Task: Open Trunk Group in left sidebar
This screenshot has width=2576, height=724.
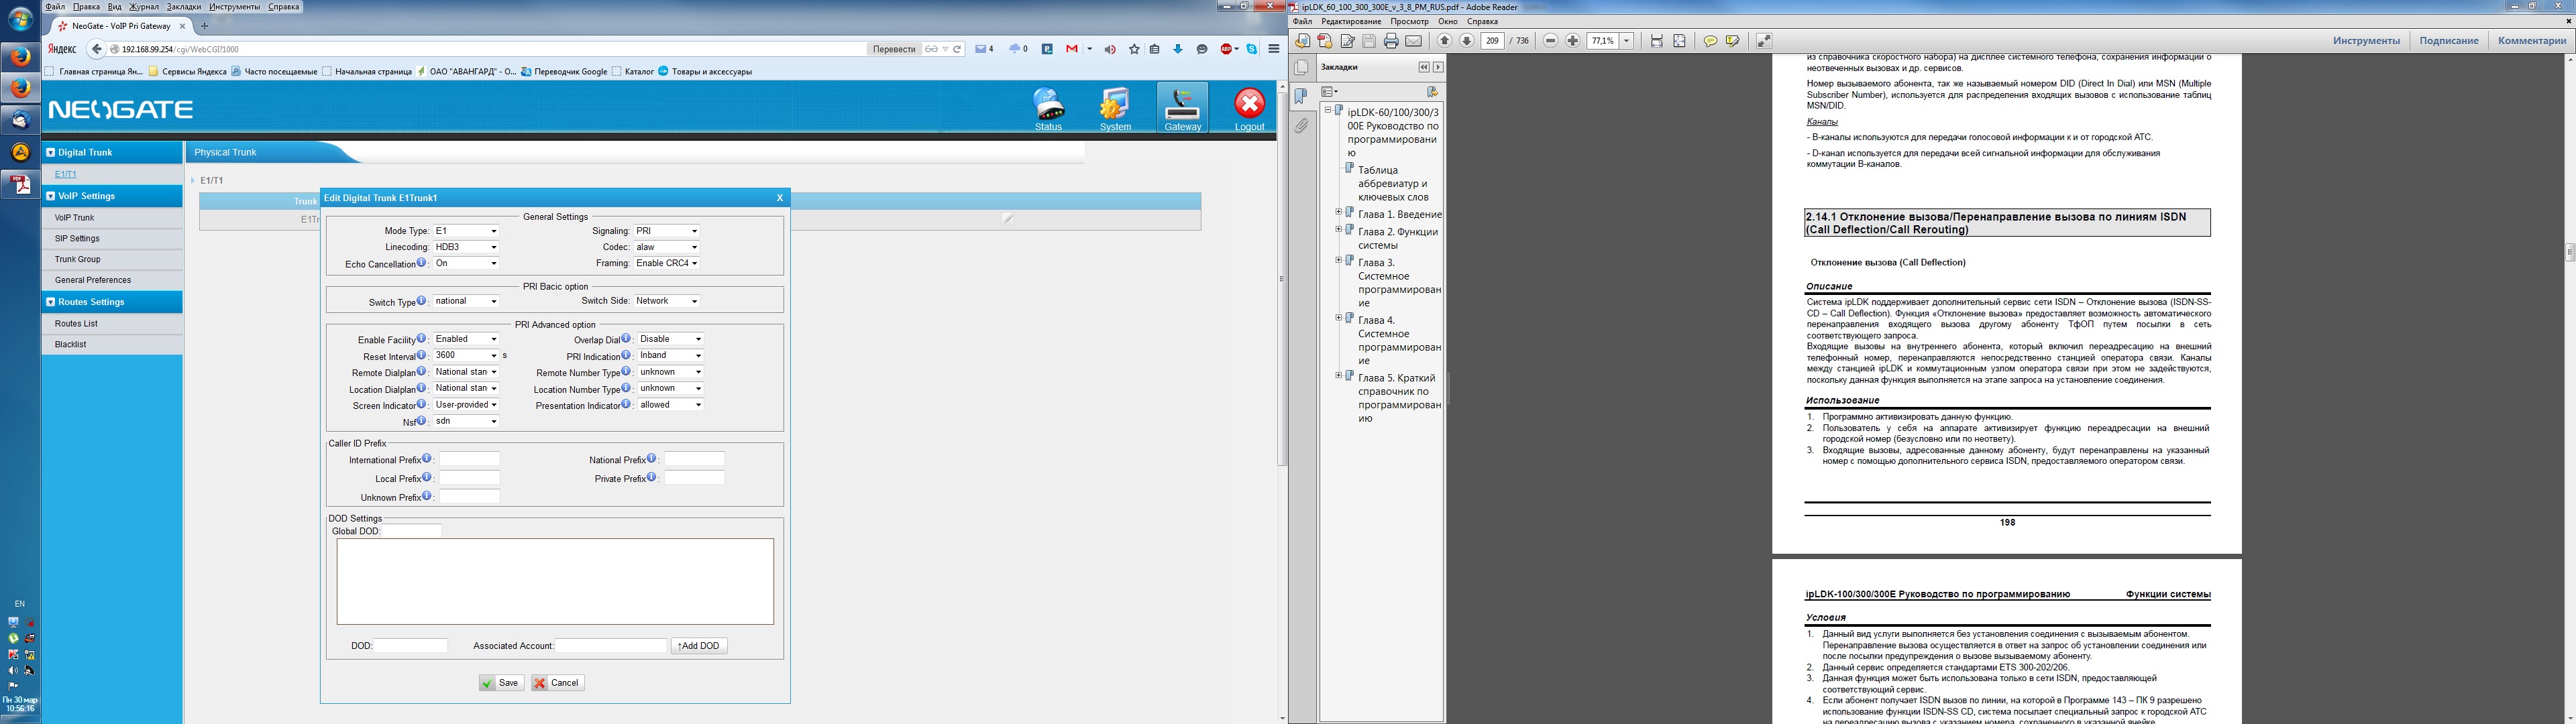Action: tap(78, 259)
